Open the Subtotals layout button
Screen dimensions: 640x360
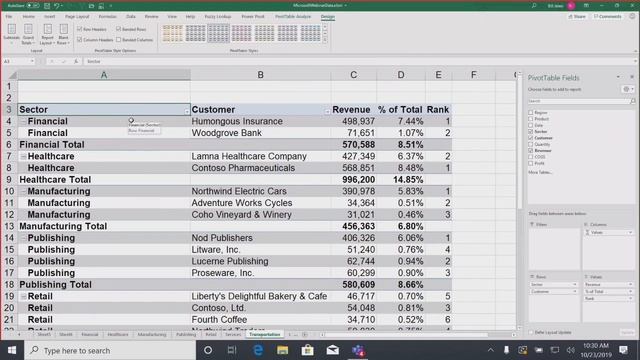point(11,34)
